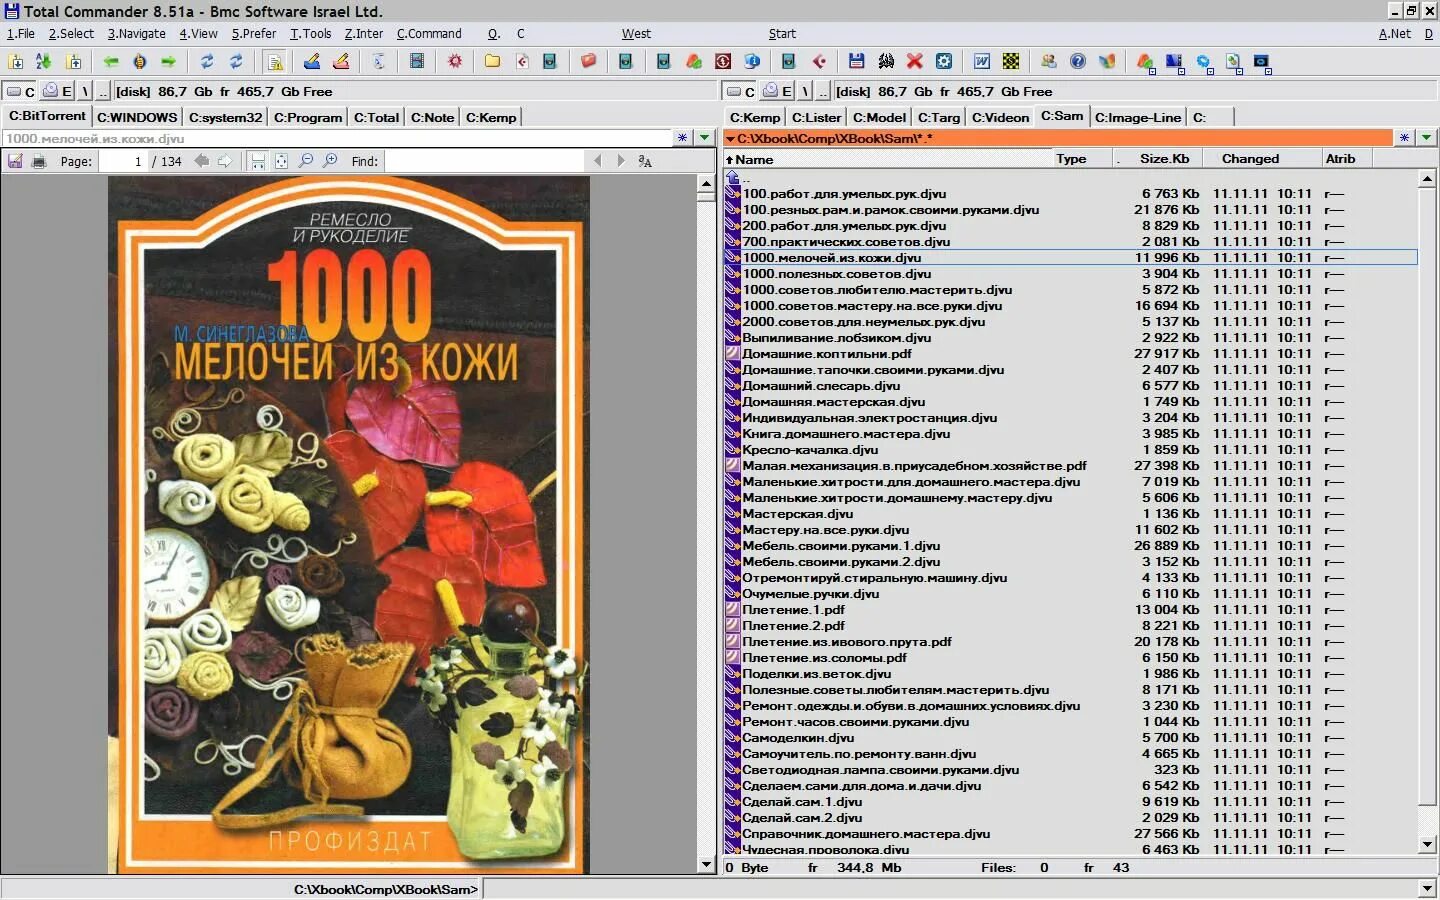Open left panel directory history dropdown arrow

click(705, 138)
